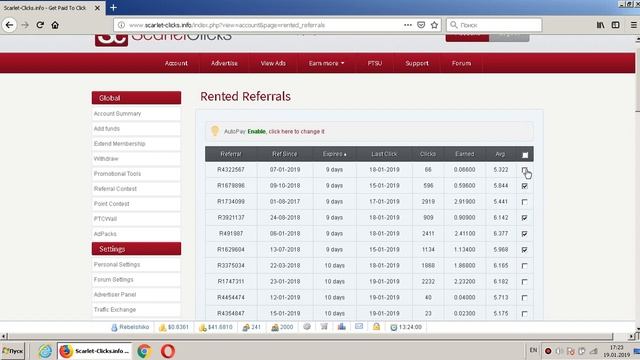Check the box for referral R3375034
This screenshot has height=360, width=640.
coord(524,266)
